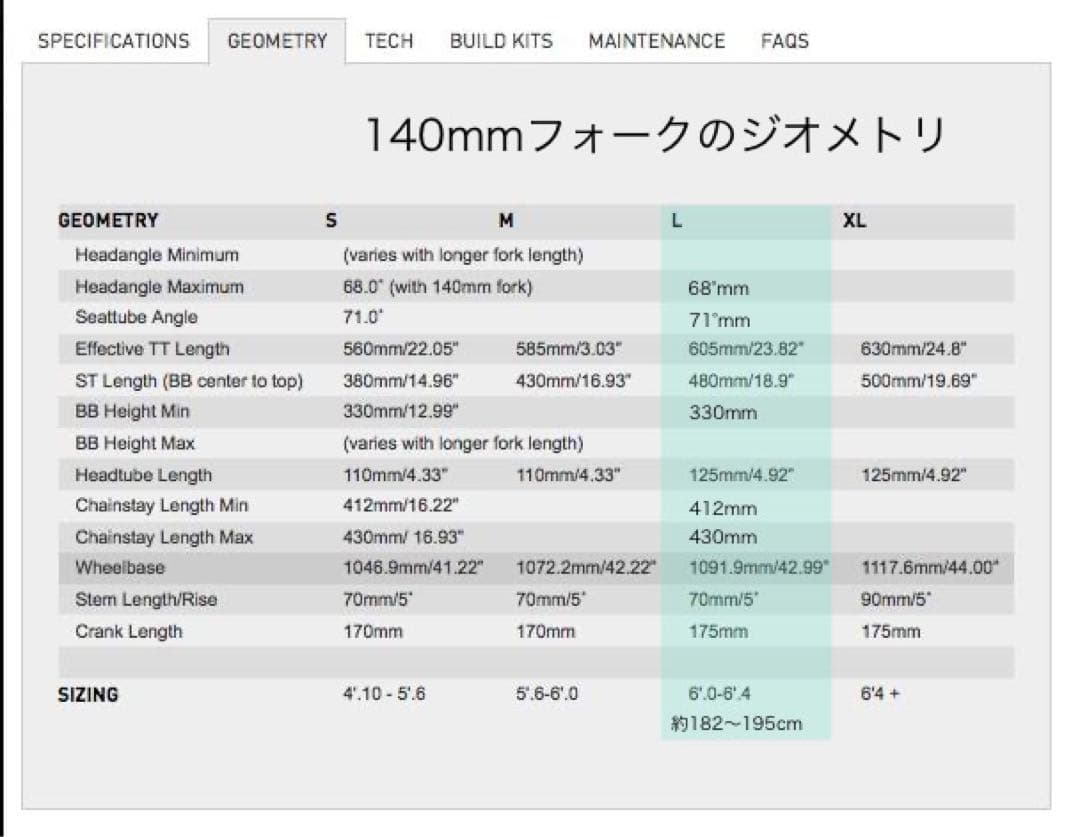Go to the Maintenance tab
Viewport: 1080px width, 837px height.
[x=656, y=41]
